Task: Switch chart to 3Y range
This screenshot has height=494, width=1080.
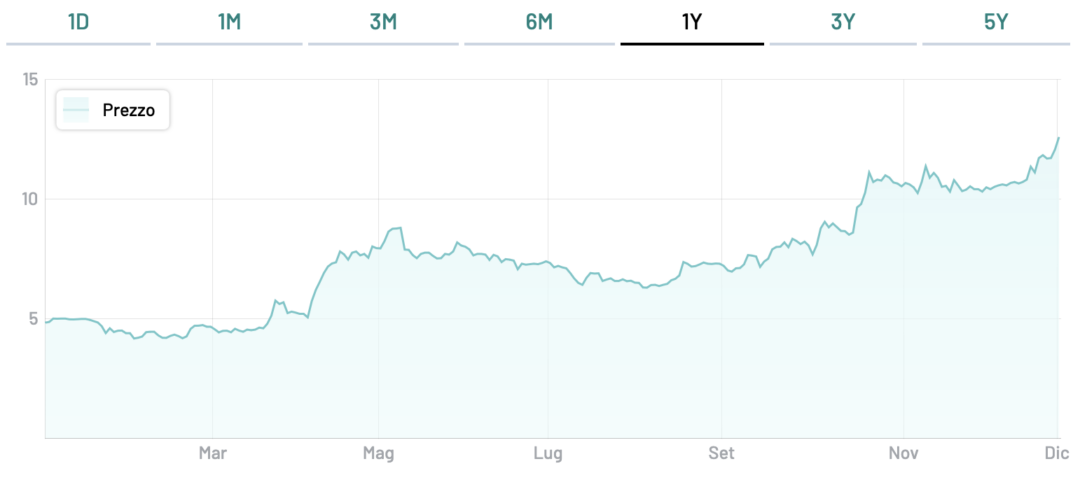Action: click(843, 22)
